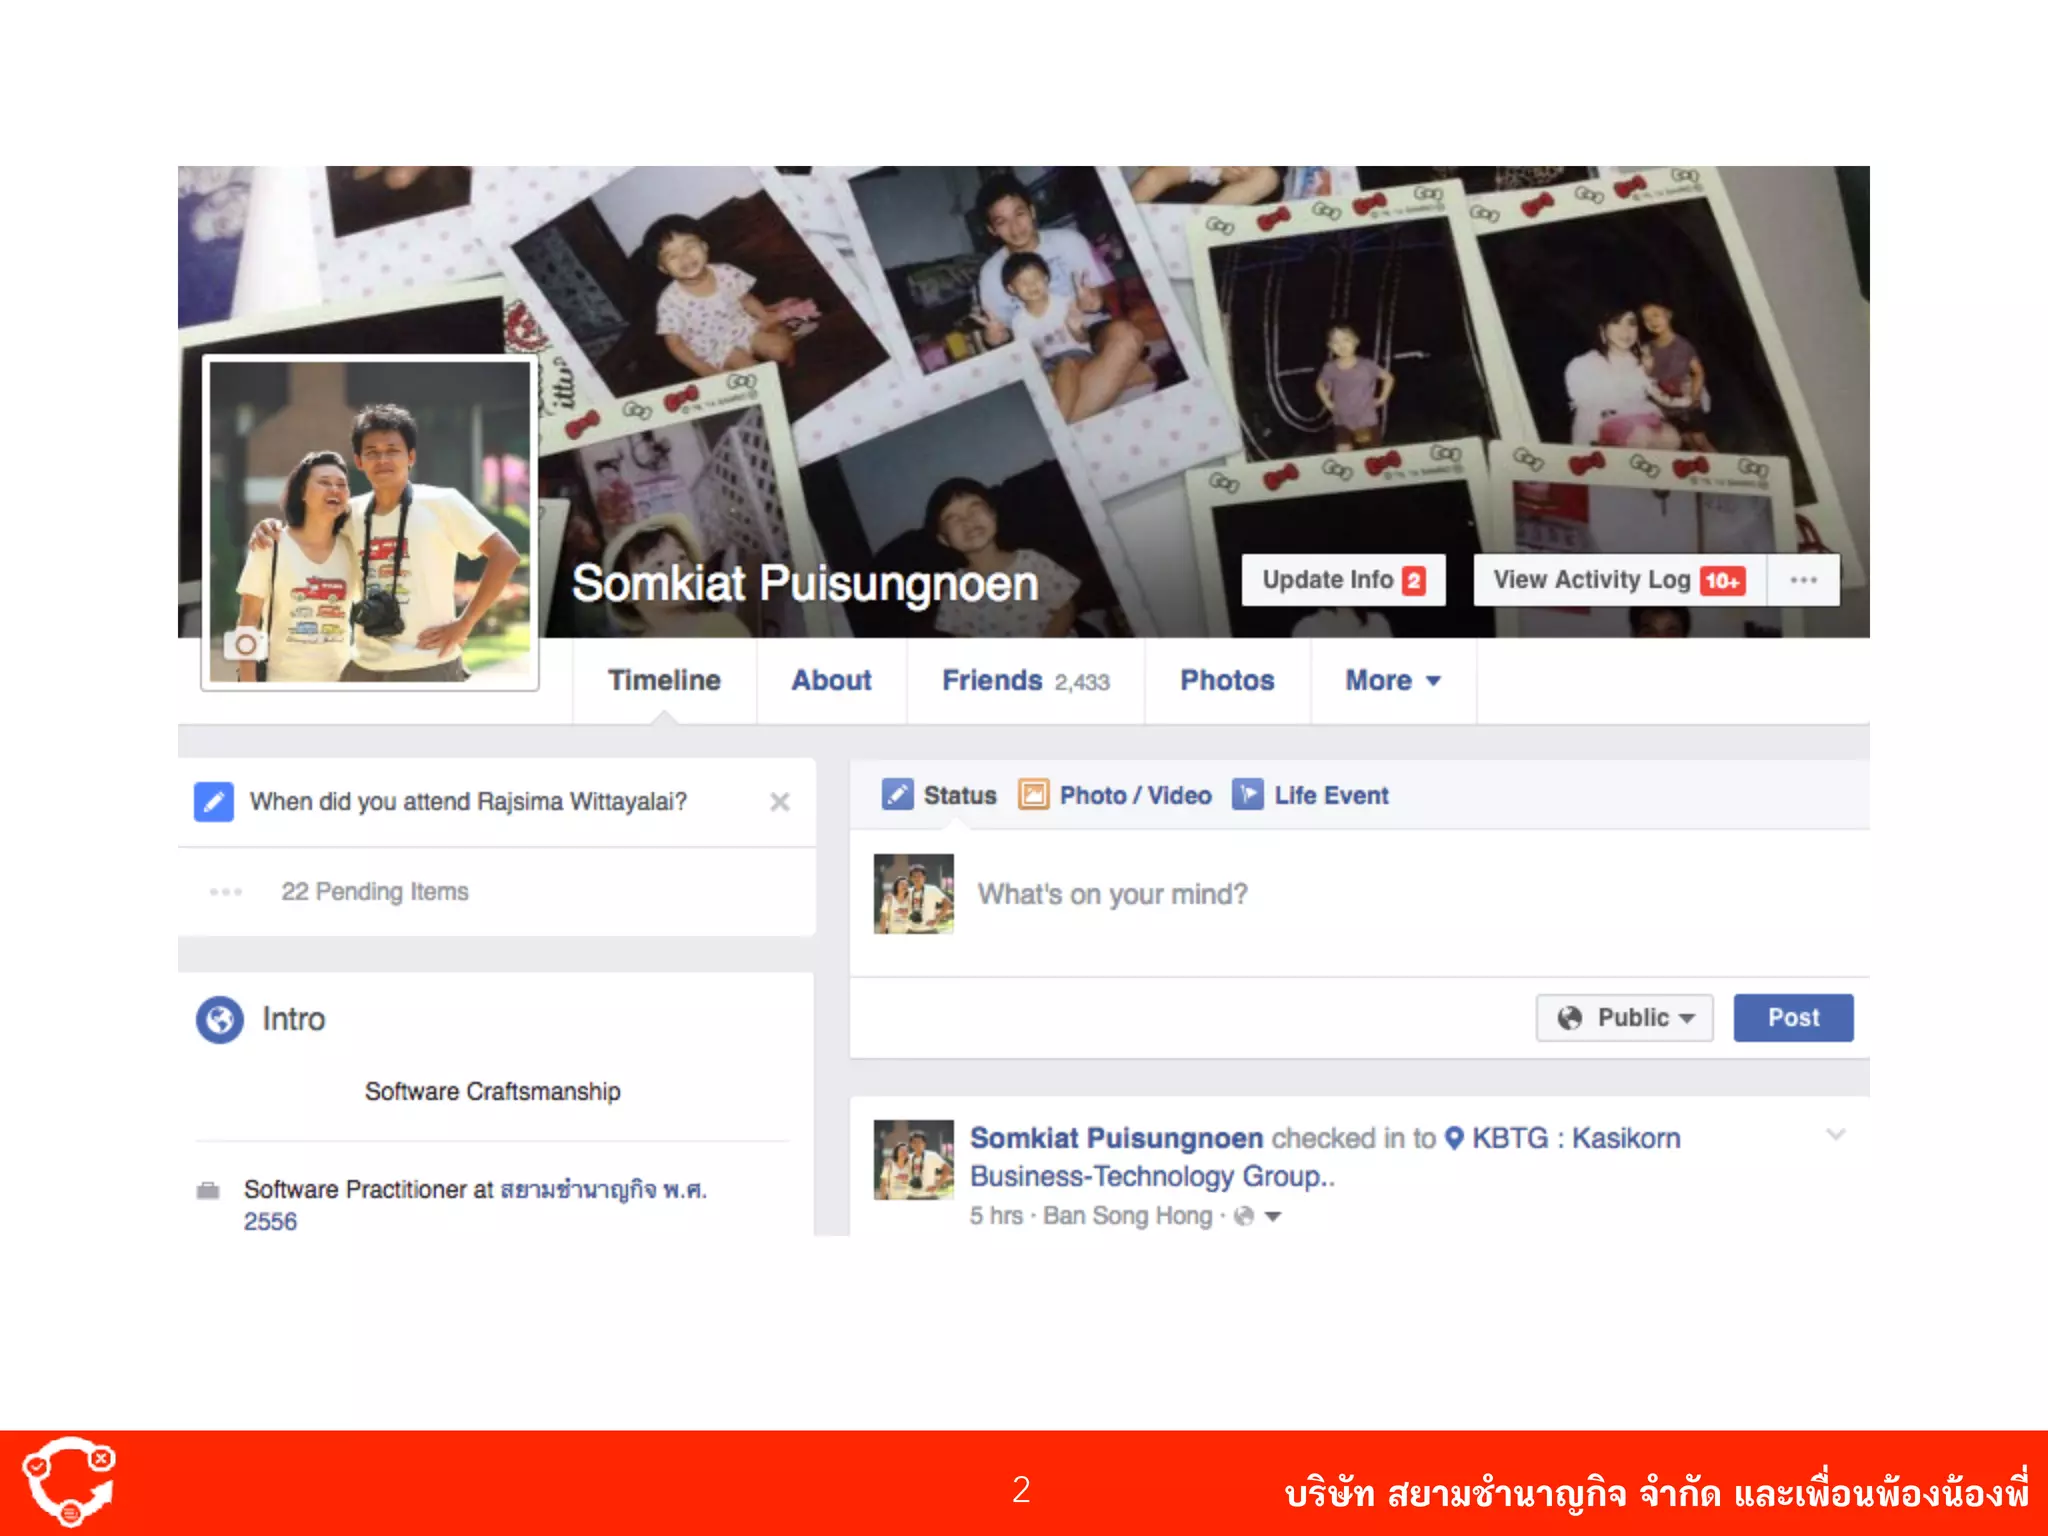The width and height of the screenshot is (2048, 1536).
Task: Dismiss the Rajsima Wittayalai question
Action: [x=780, y=802]
